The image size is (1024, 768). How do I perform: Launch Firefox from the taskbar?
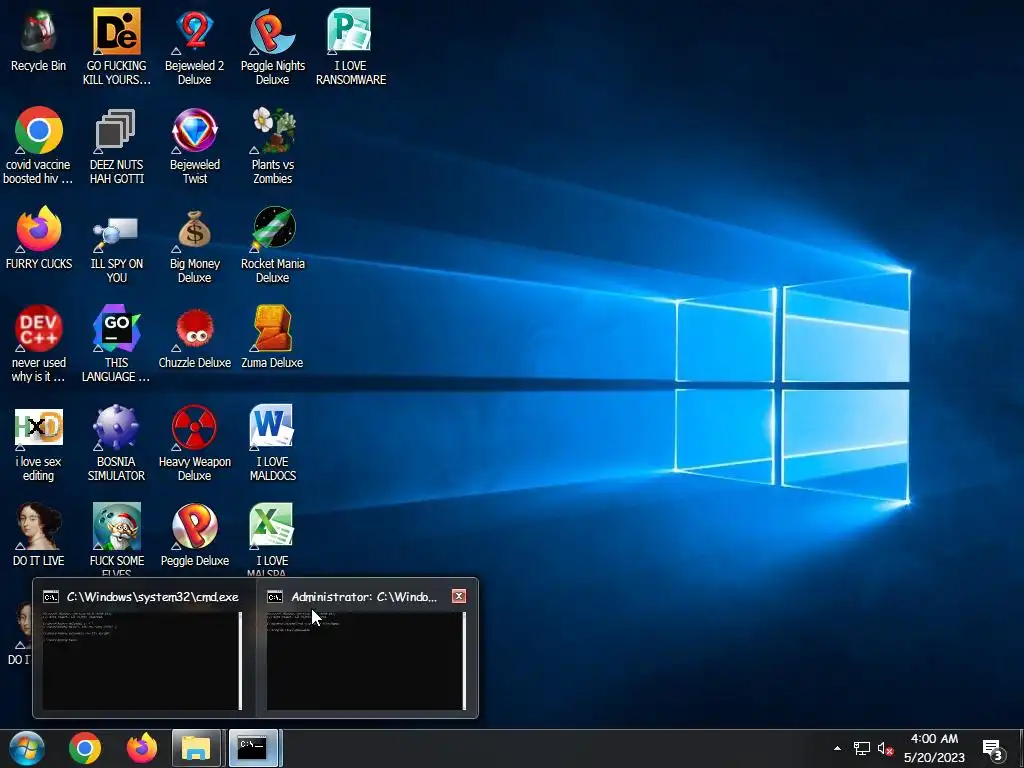tap(142, 748)
